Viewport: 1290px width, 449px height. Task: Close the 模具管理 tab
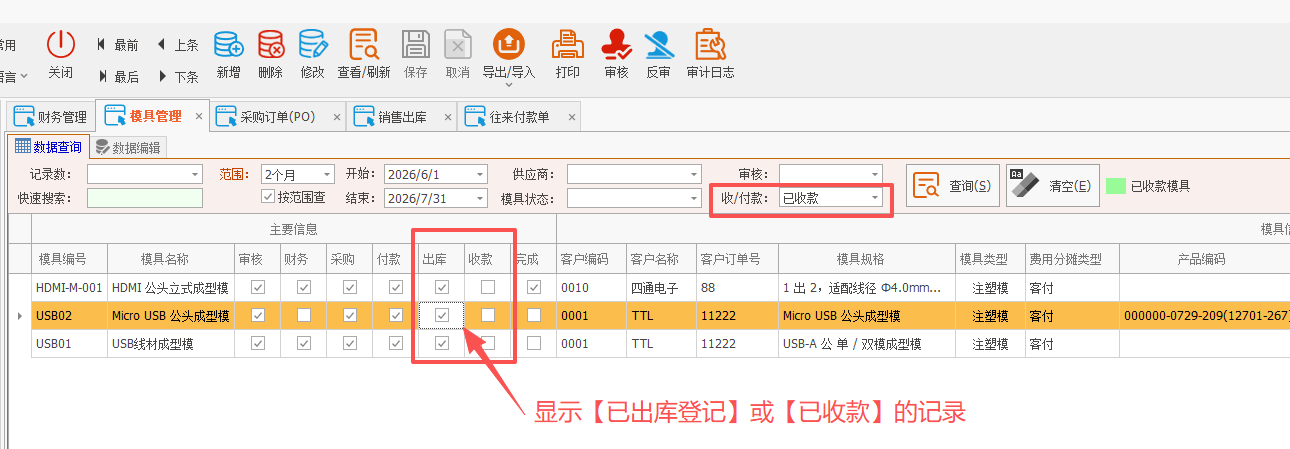point(198,116)
